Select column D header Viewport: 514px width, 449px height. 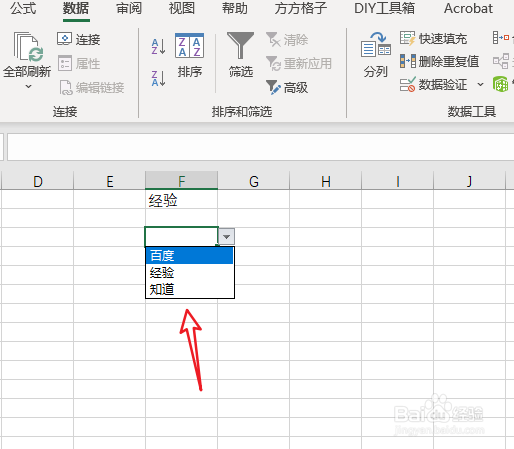pos(38,181)
